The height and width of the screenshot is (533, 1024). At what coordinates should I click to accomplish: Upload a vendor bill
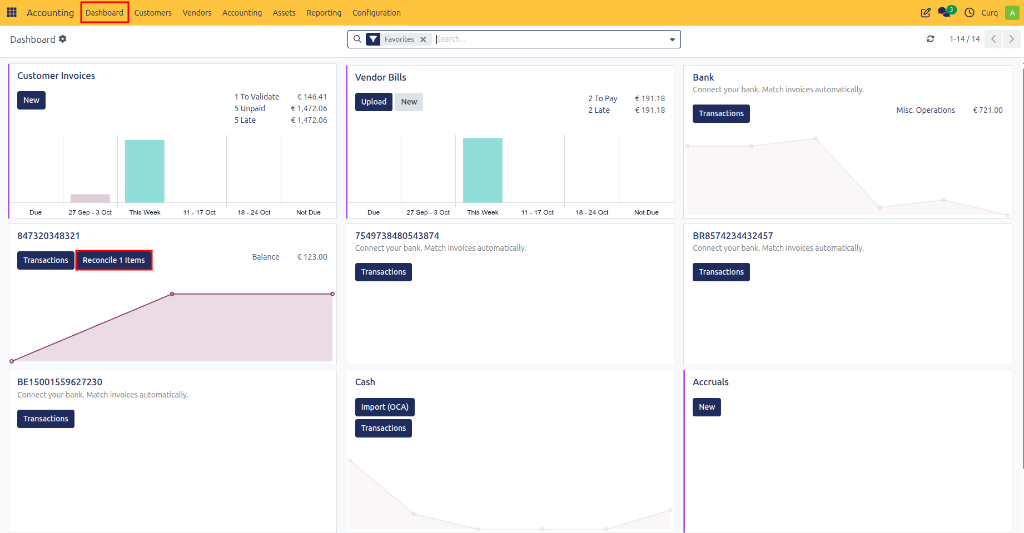coord(374,102)
